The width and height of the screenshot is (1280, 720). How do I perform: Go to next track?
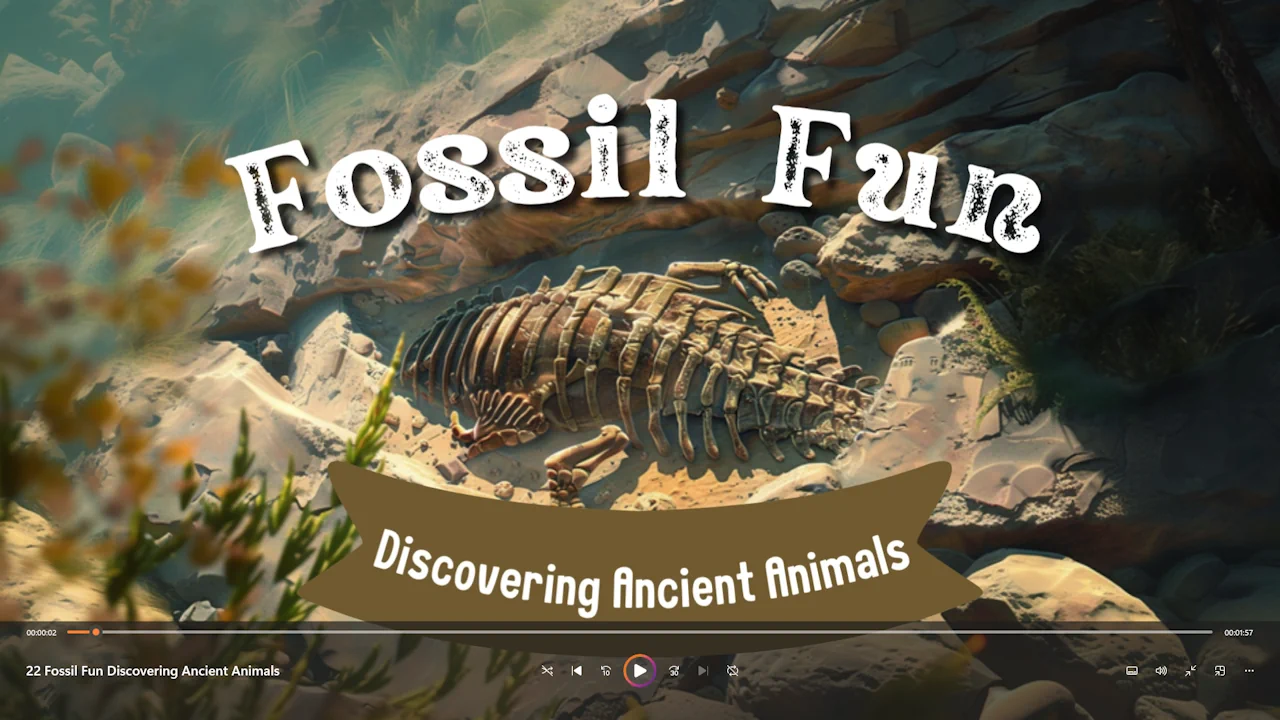[x=703, y=671]
